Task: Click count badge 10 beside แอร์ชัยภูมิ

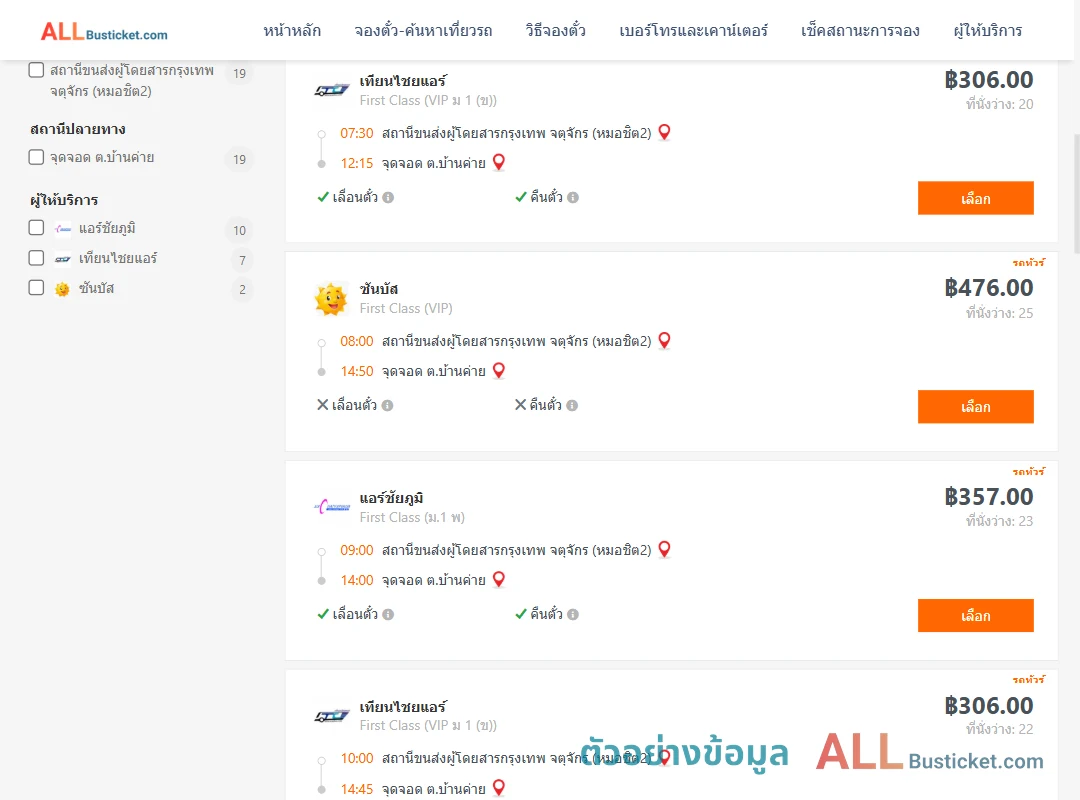Action: [x=239, y=230]
